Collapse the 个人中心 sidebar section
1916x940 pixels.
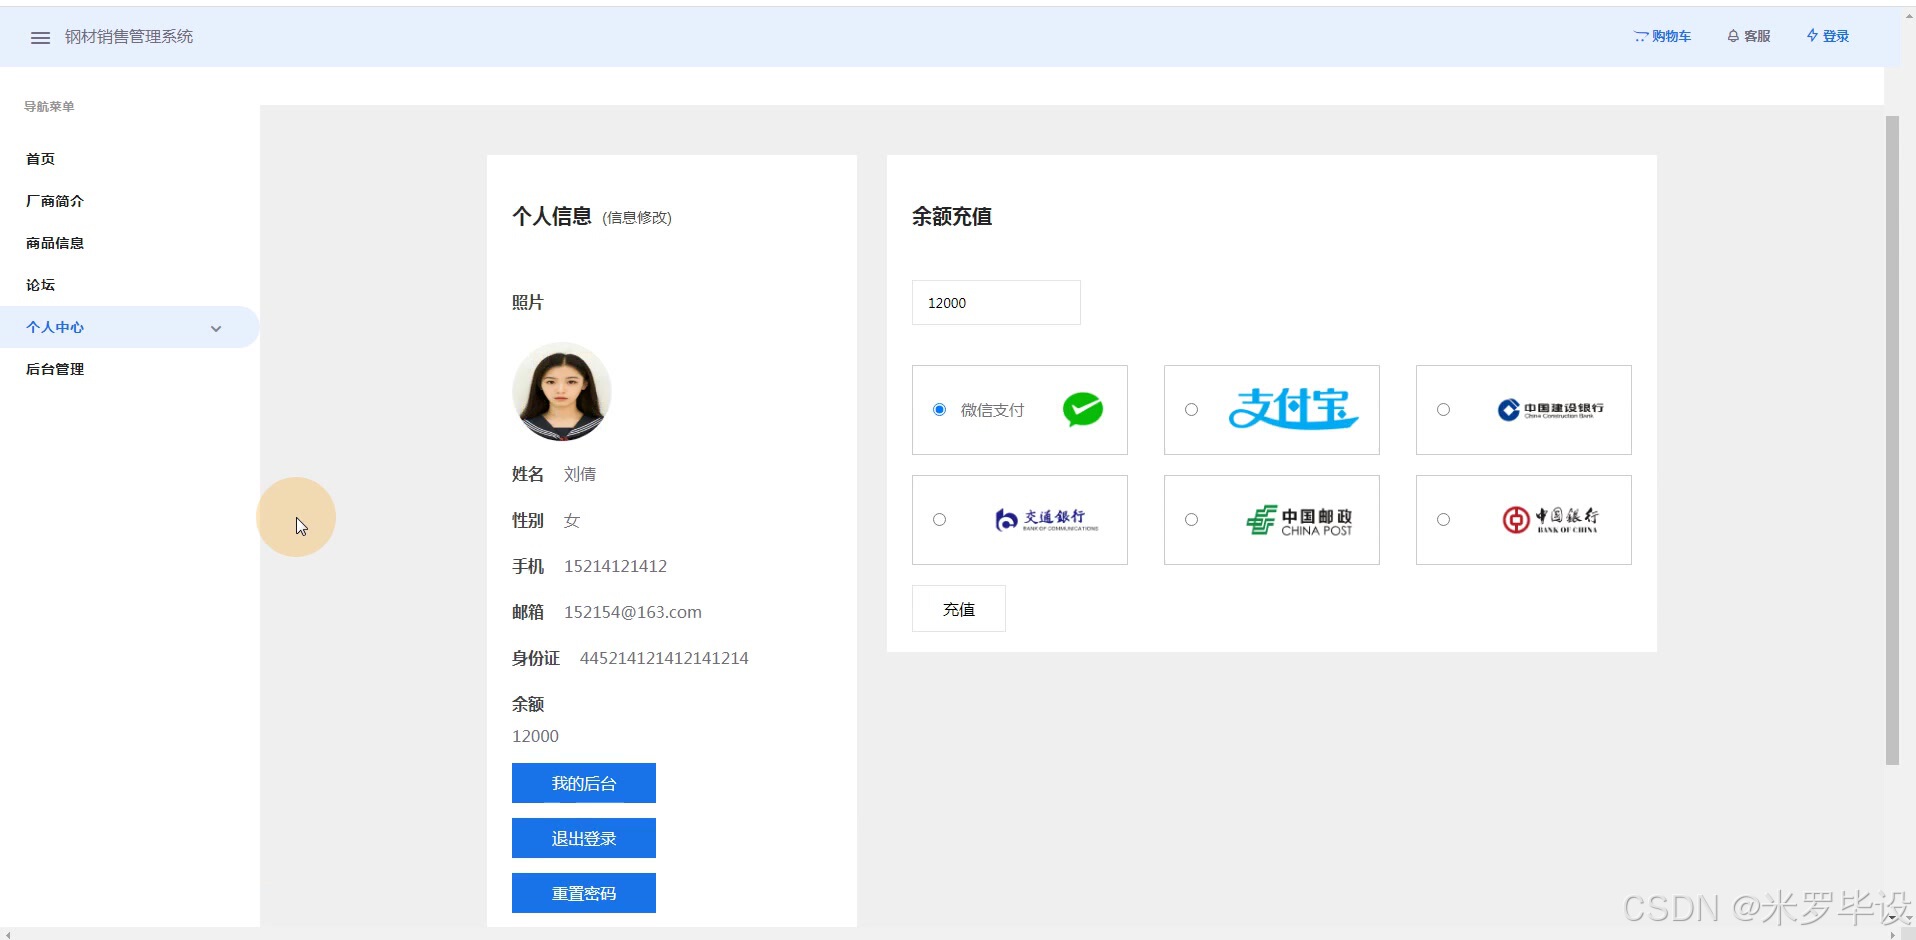point(216,327)
